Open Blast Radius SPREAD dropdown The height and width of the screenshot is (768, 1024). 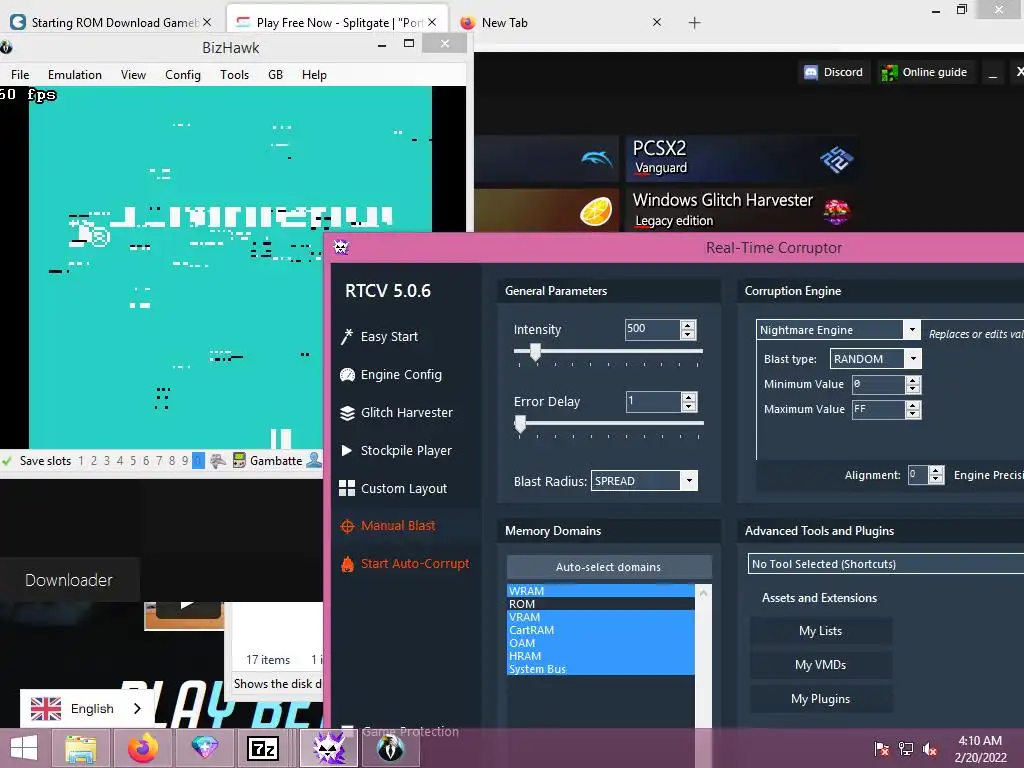tap(689, 481)
